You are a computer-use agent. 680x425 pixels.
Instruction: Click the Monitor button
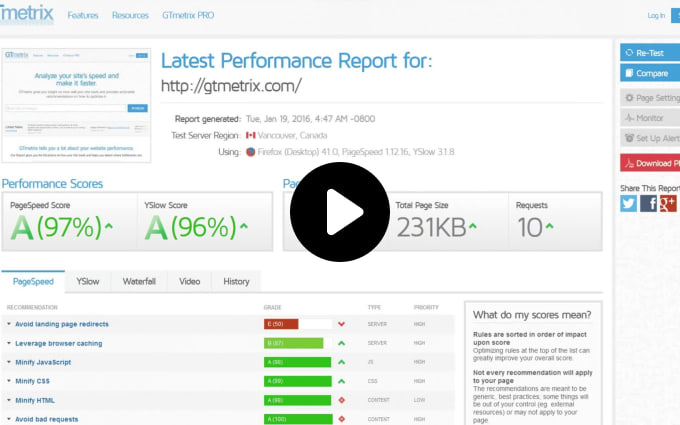point(650,118)
